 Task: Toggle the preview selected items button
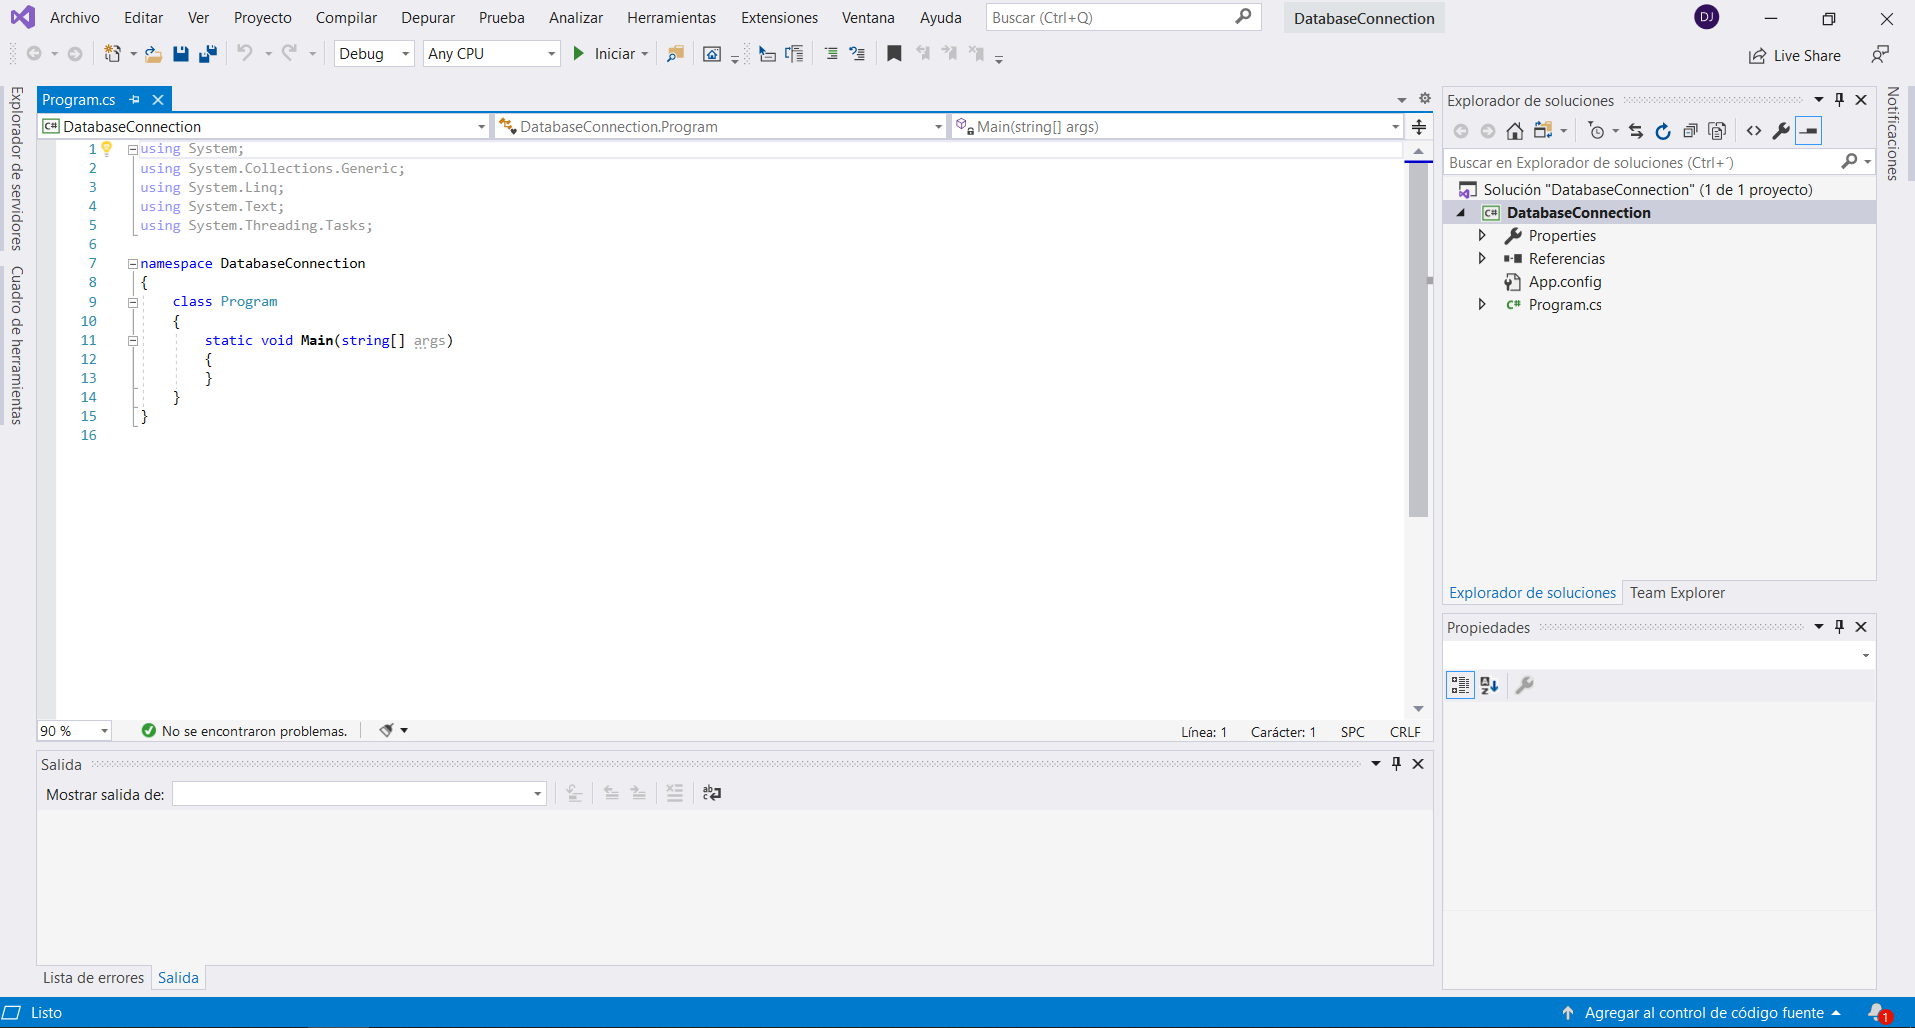[1808, 131]
